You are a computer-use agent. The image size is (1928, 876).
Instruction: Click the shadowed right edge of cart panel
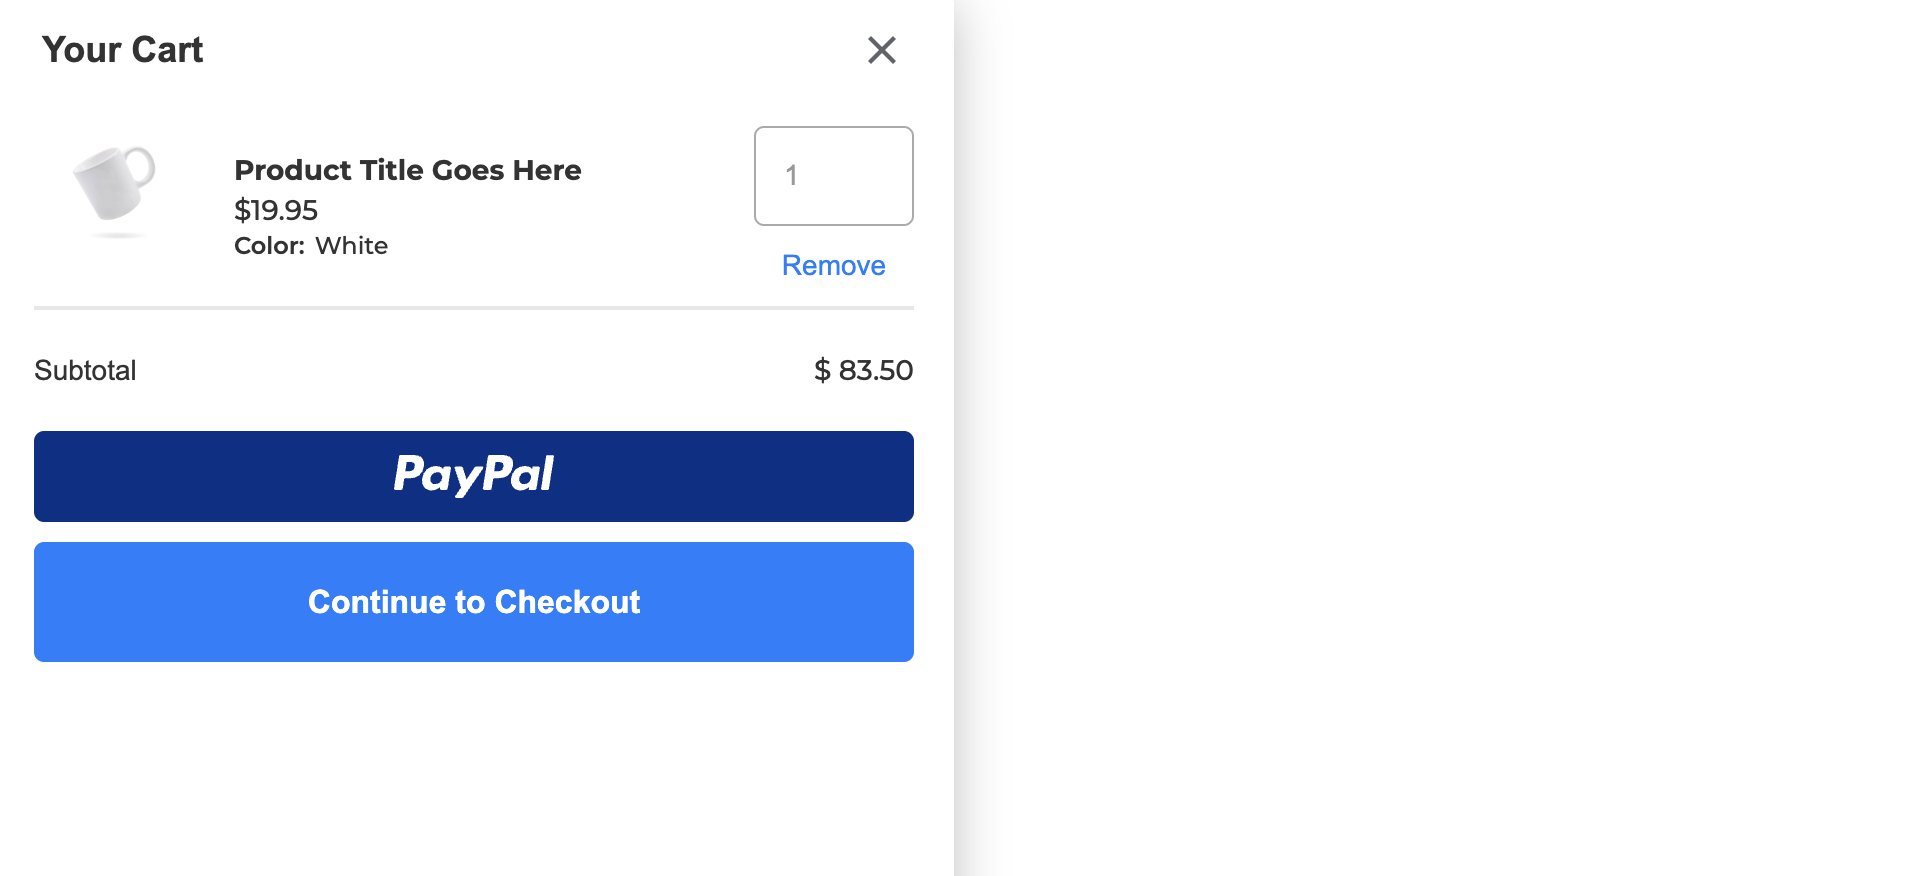[965, 438]
